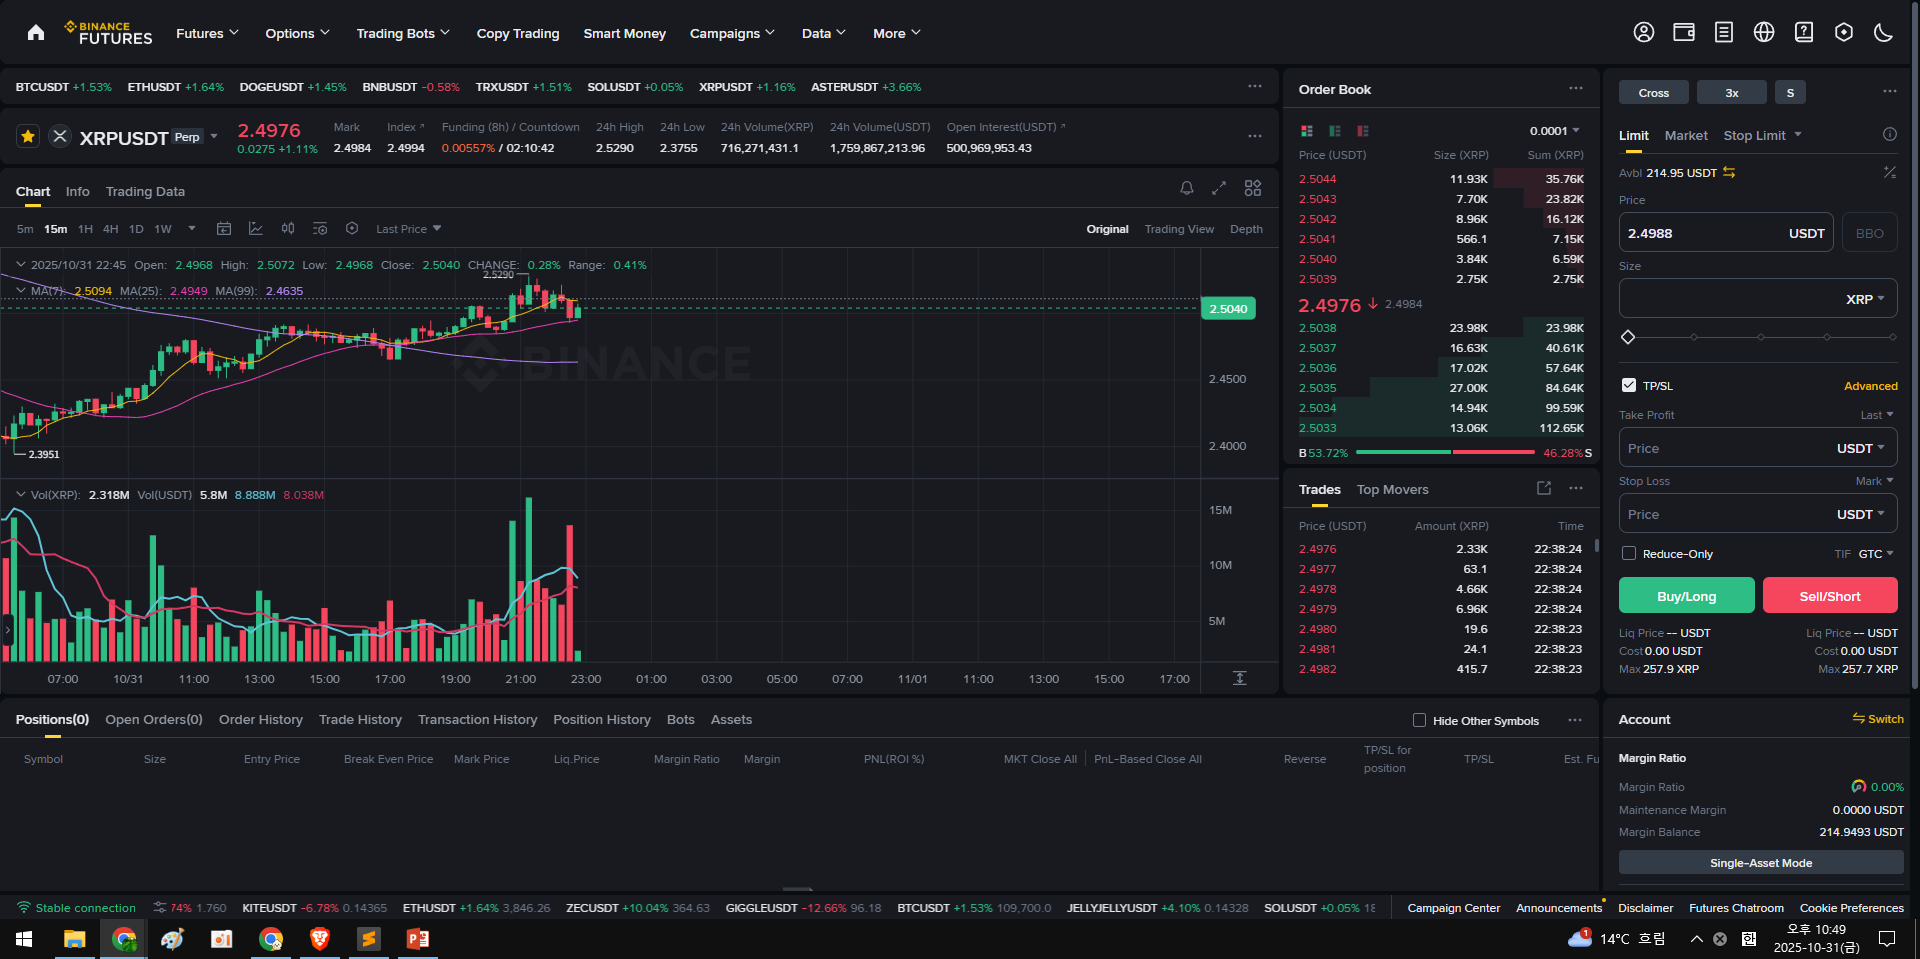The height and width of the screenshot is (959, 1920).
Task: Open the order panel more options dots
Action: point(1890,91)
